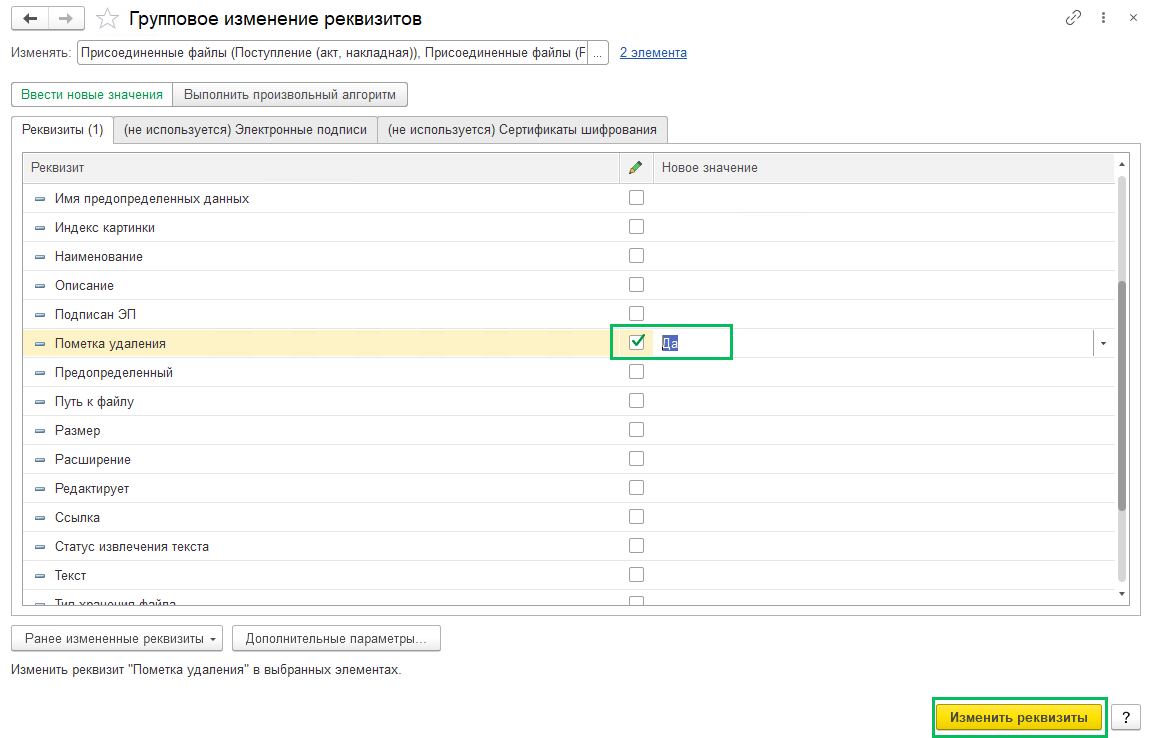This screenshot has height=738, width=1157.
Task: Click the Реквизит column header
Action: click(x=321, y=168)
